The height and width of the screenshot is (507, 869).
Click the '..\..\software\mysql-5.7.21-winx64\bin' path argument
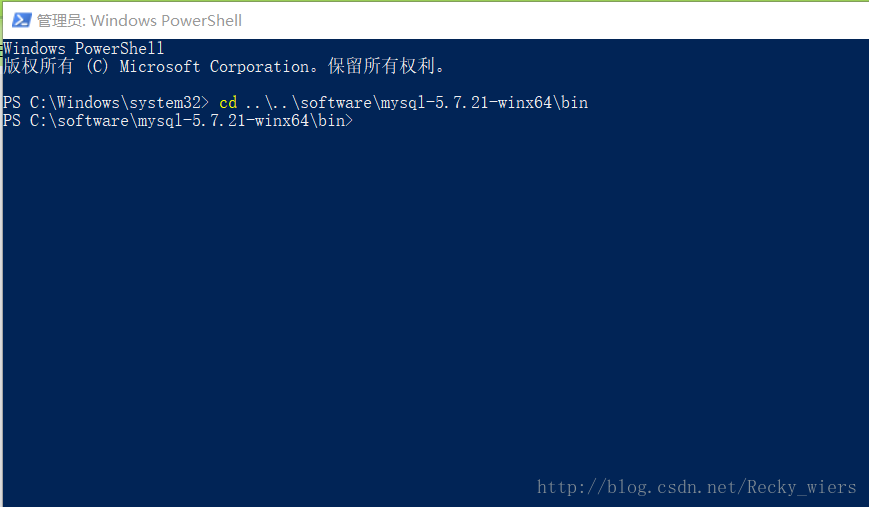416,103
